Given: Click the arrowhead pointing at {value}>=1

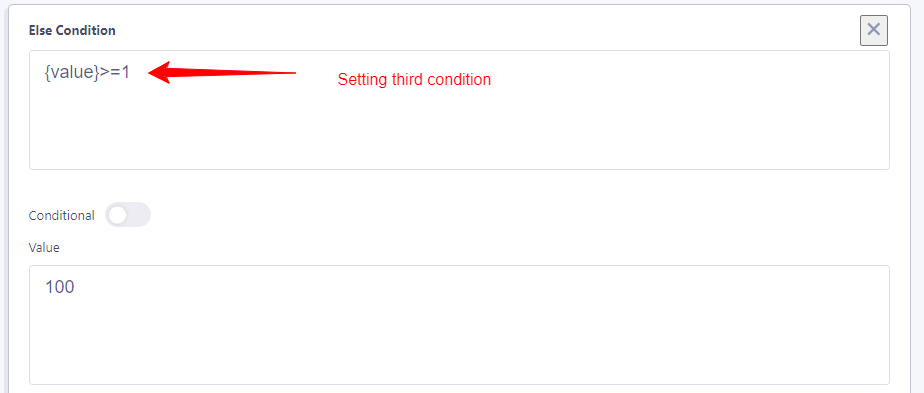Looking at the screenshot, I should tap(159, 72).
